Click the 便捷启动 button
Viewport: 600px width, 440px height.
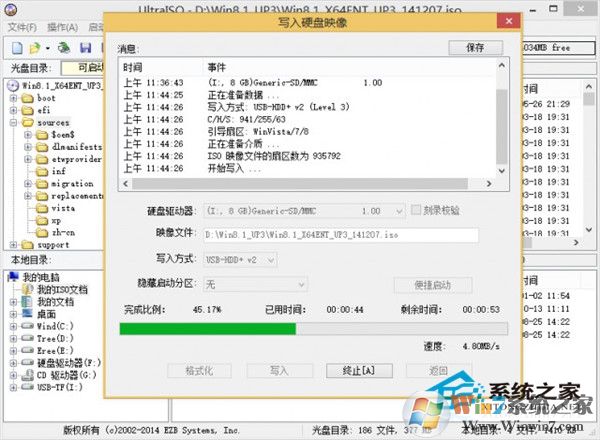coord(433,285)
